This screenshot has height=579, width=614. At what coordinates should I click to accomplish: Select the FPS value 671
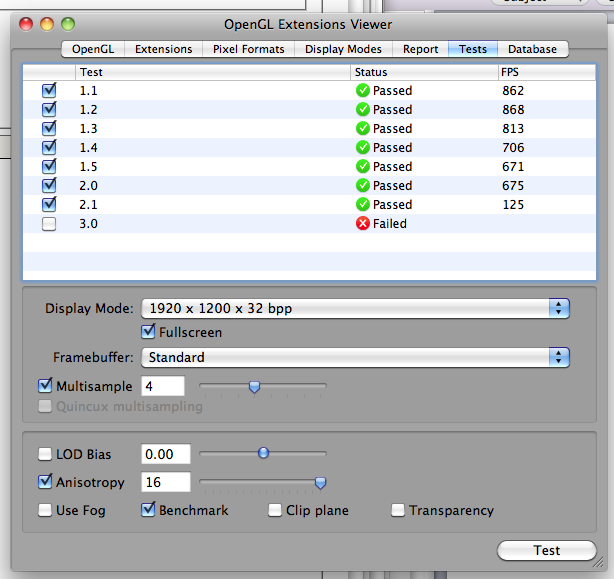pos(513,166)
